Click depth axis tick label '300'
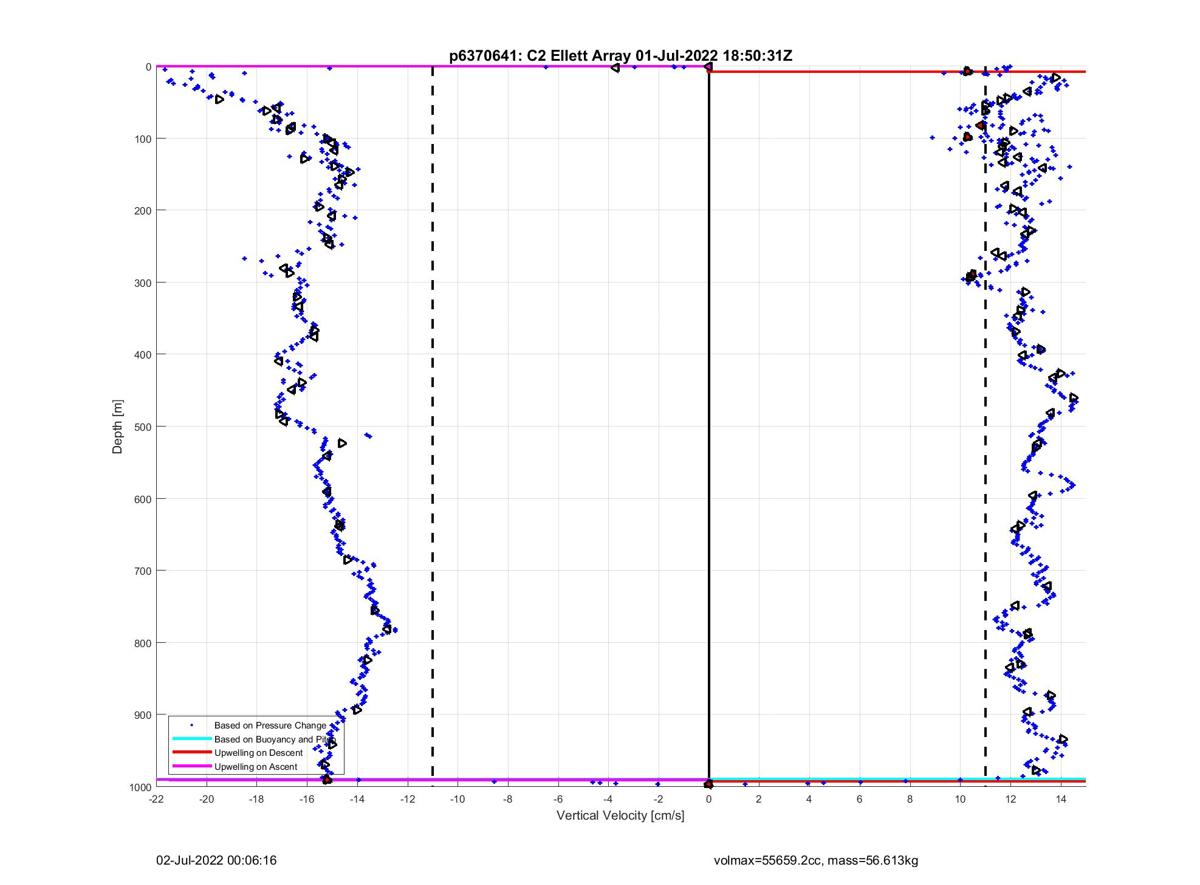 click(142, 283)
